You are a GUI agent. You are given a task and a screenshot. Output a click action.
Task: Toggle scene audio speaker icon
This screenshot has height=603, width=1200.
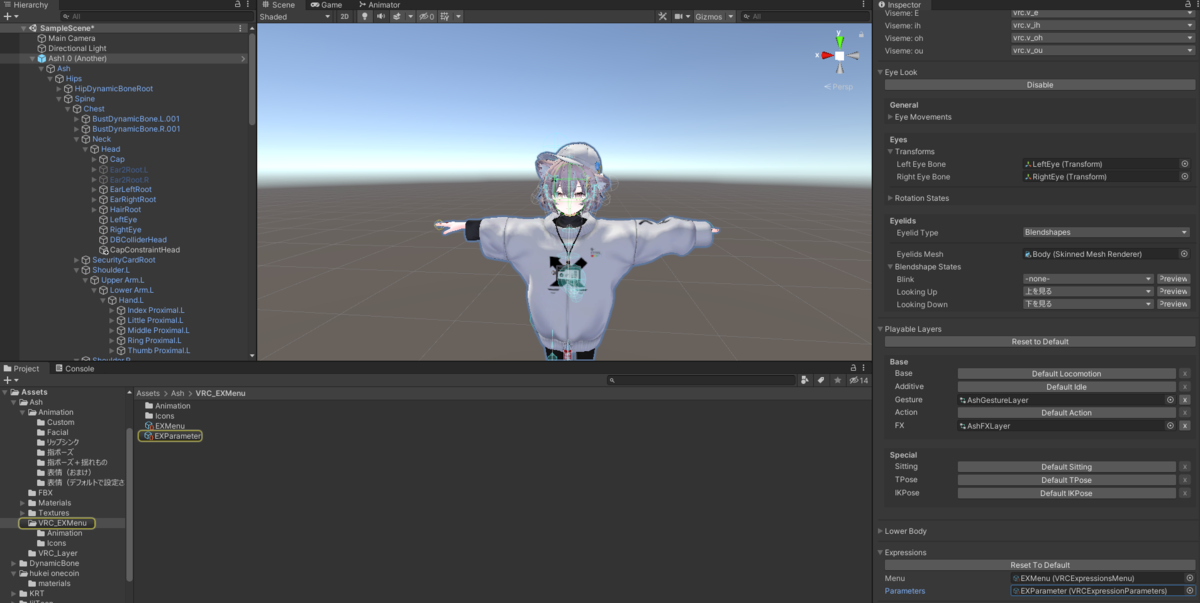click(x=381, y=17)
